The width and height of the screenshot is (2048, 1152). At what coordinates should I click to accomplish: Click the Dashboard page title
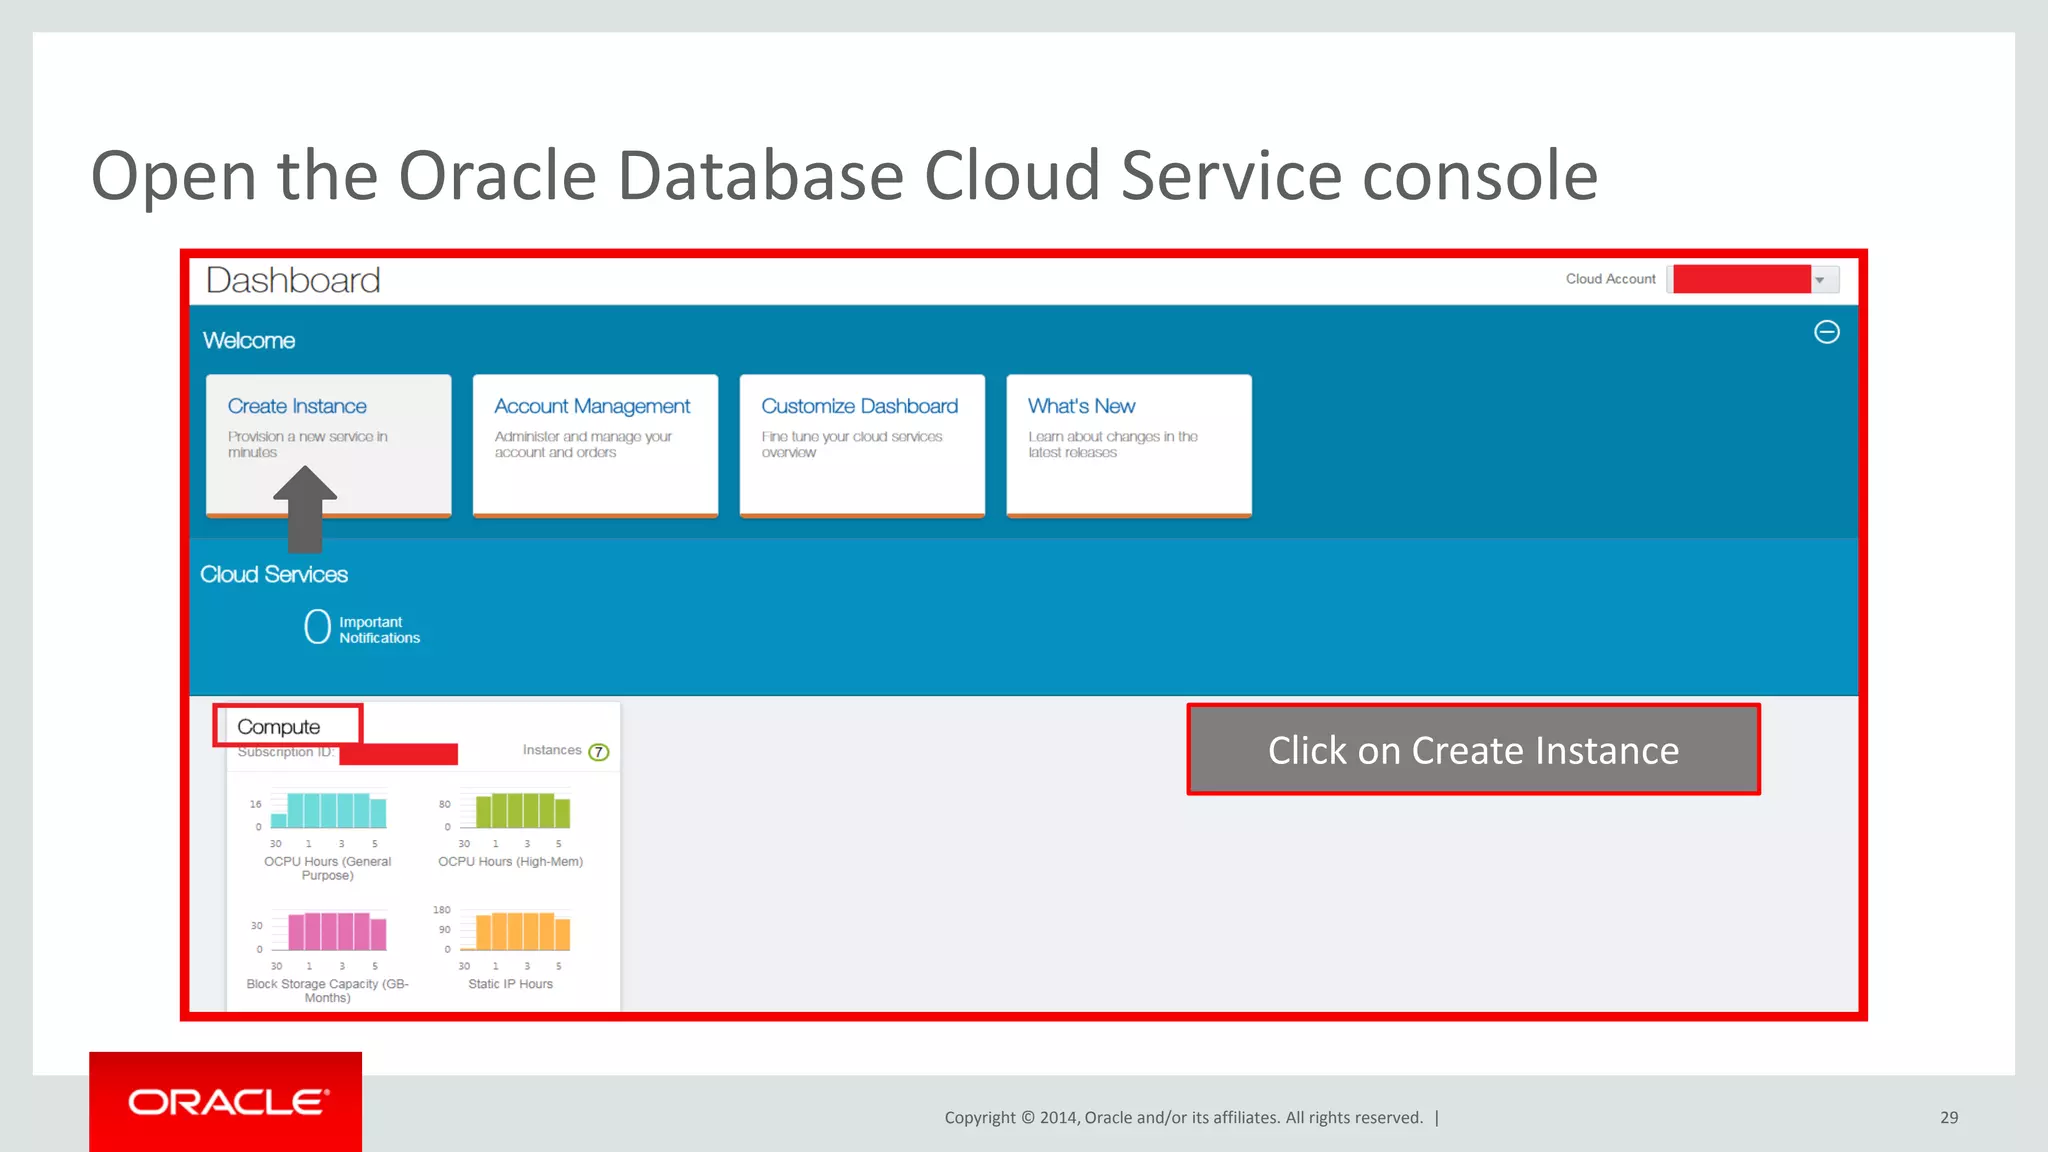coord(293,281)
